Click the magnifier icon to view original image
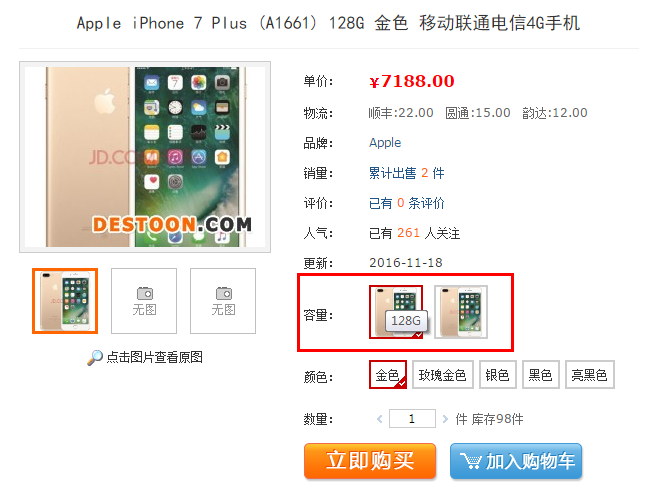 pyautogui.click(x=95, y=358)
